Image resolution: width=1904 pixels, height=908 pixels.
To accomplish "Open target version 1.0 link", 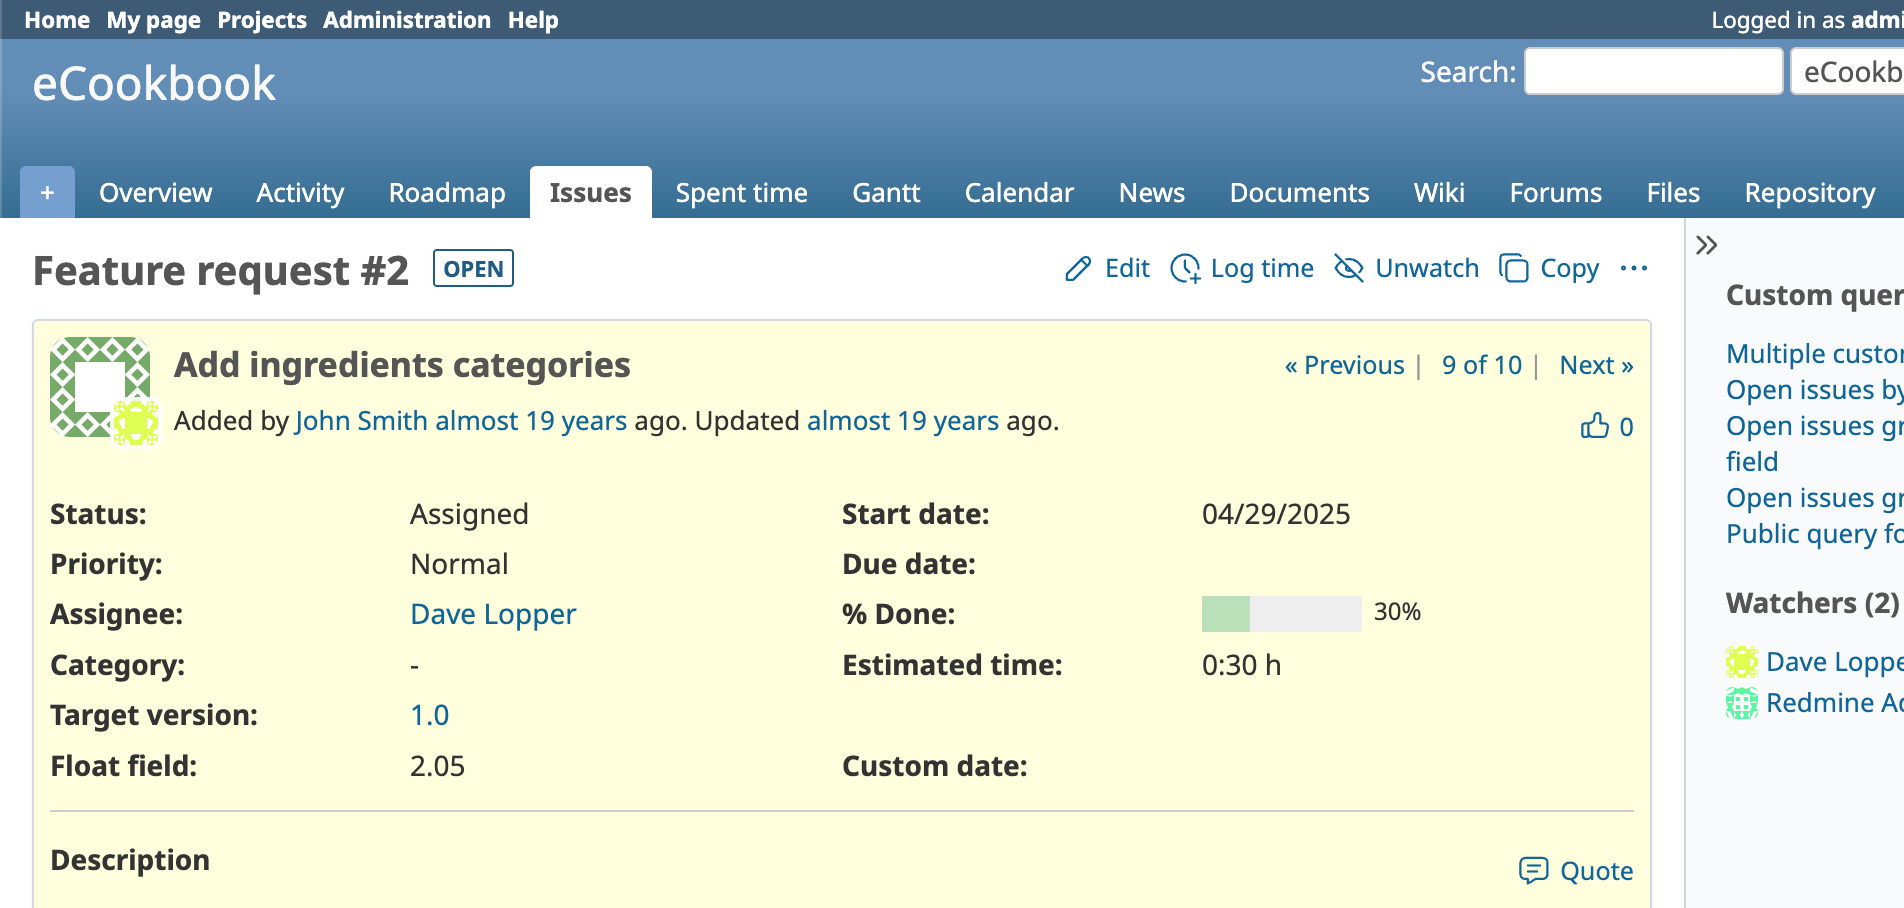I will (429, 715).
